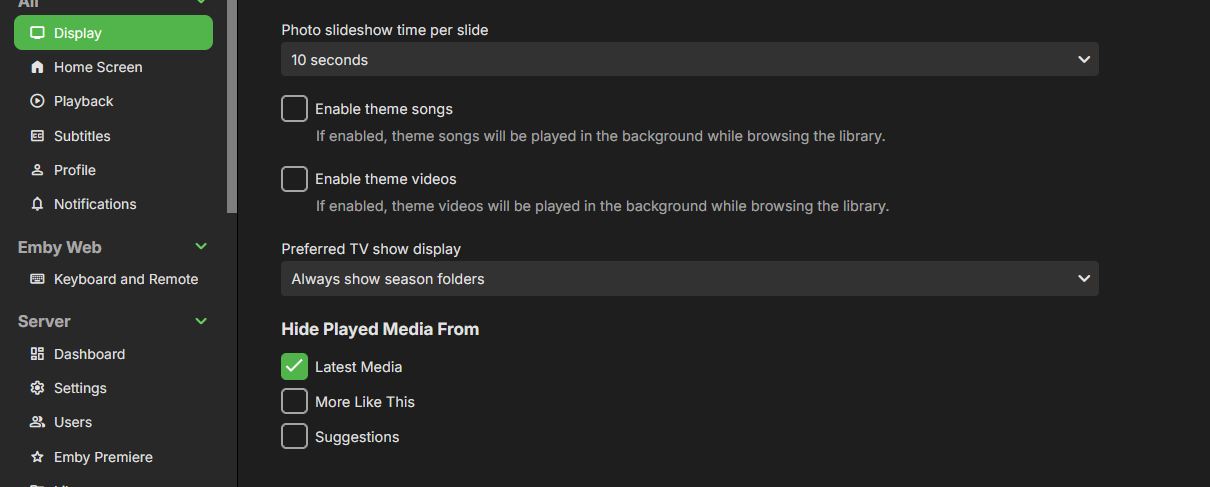
Task: Open the Preferred TV show display dropdown
Action: [x=689, y=279]
